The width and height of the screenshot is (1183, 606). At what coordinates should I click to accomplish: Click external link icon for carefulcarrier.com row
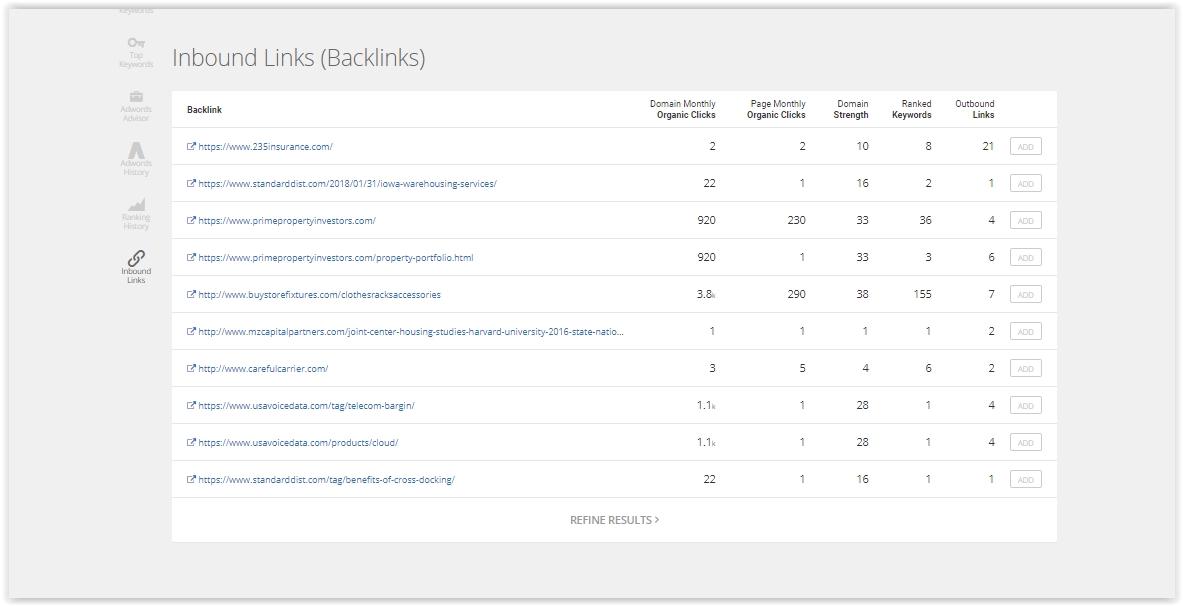tap(191, 368)
